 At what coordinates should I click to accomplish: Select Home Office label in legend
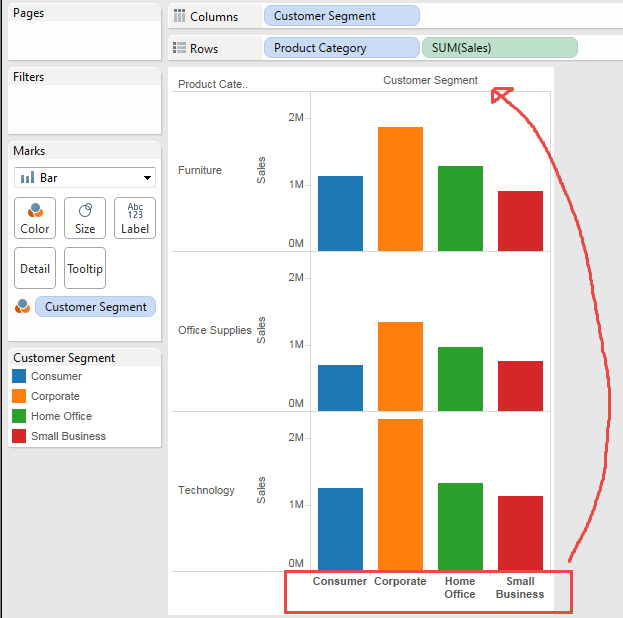click(62, 416)
